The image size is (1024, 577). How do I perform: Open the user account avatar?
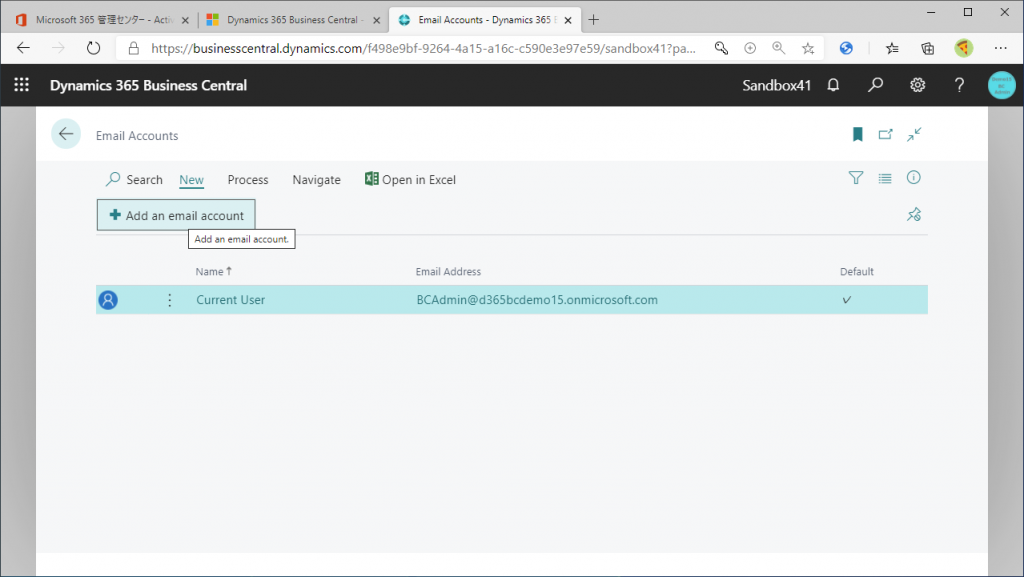pyautogui.click(x=1001, y=85)
